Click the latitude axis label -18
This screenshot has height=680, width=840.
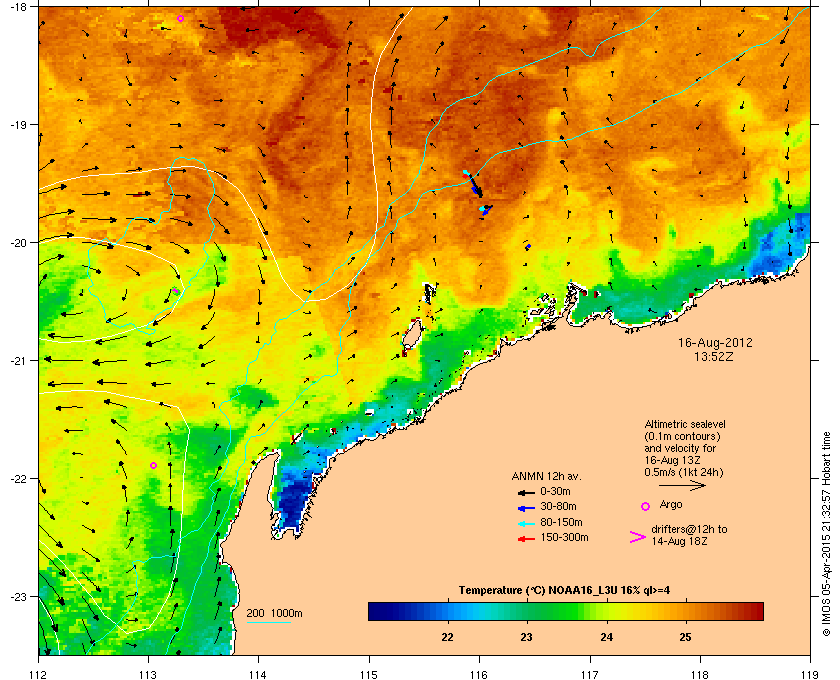coord(18,7)
